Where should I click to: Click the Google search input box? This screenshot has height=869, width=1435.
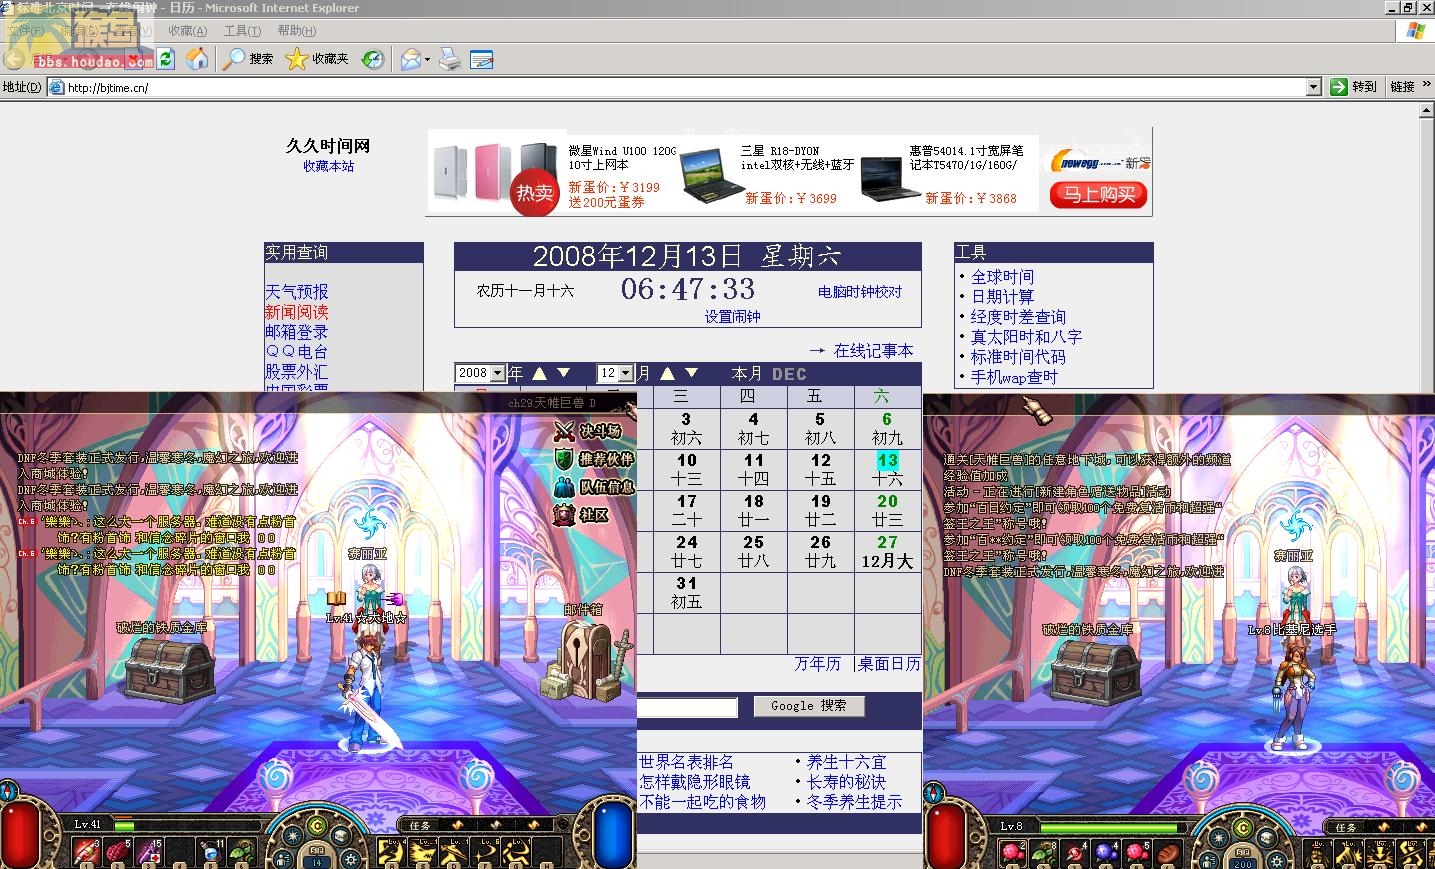click(x=687, y=707)
